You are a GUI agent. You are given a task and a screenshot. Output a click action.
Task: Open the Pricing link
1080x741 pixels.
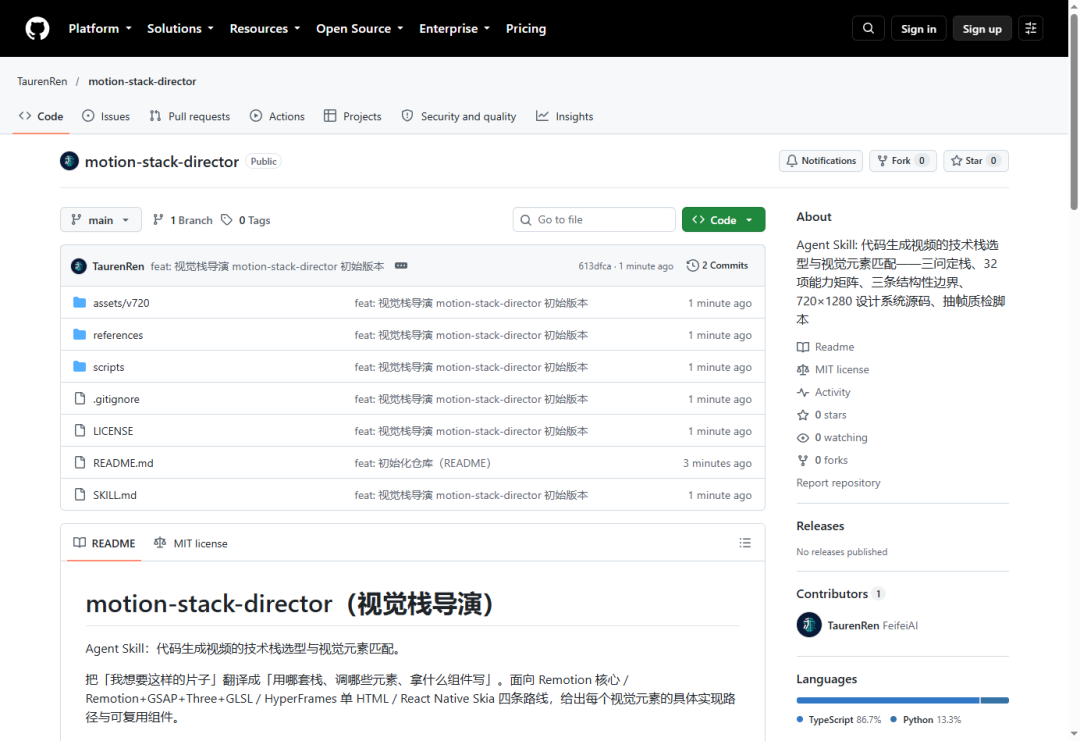[526, 29]
